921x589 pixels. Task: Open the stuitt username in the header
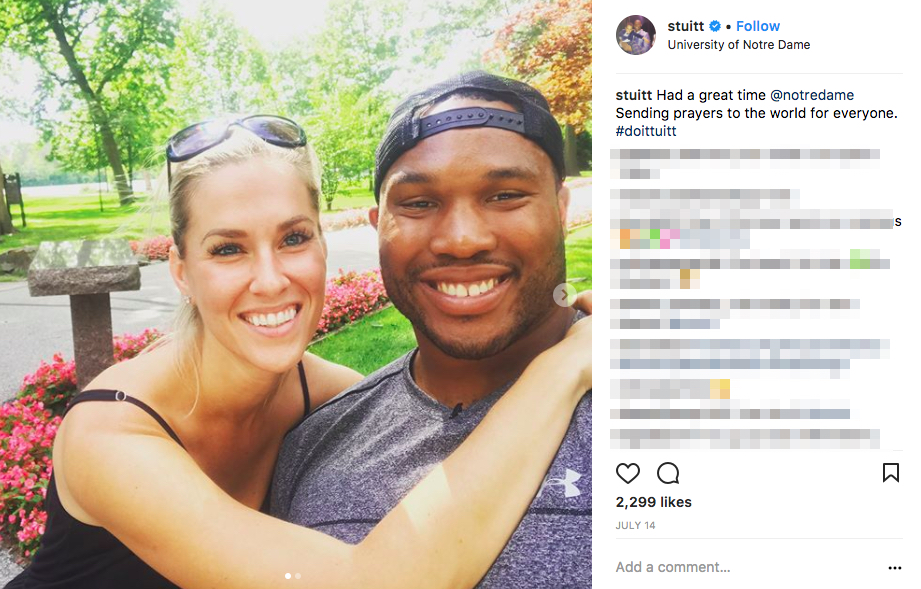pyautogui.click(x=685, y=26)
